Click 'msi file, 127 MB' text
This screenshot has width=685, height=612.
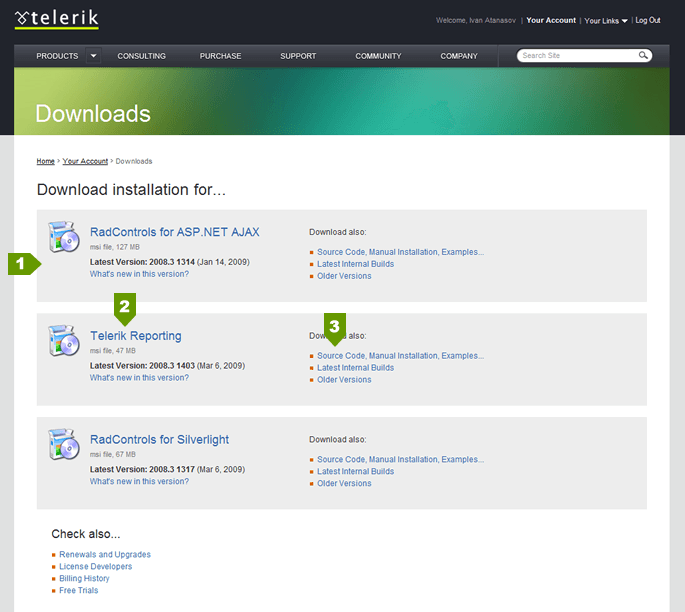(x=115, y=247)
